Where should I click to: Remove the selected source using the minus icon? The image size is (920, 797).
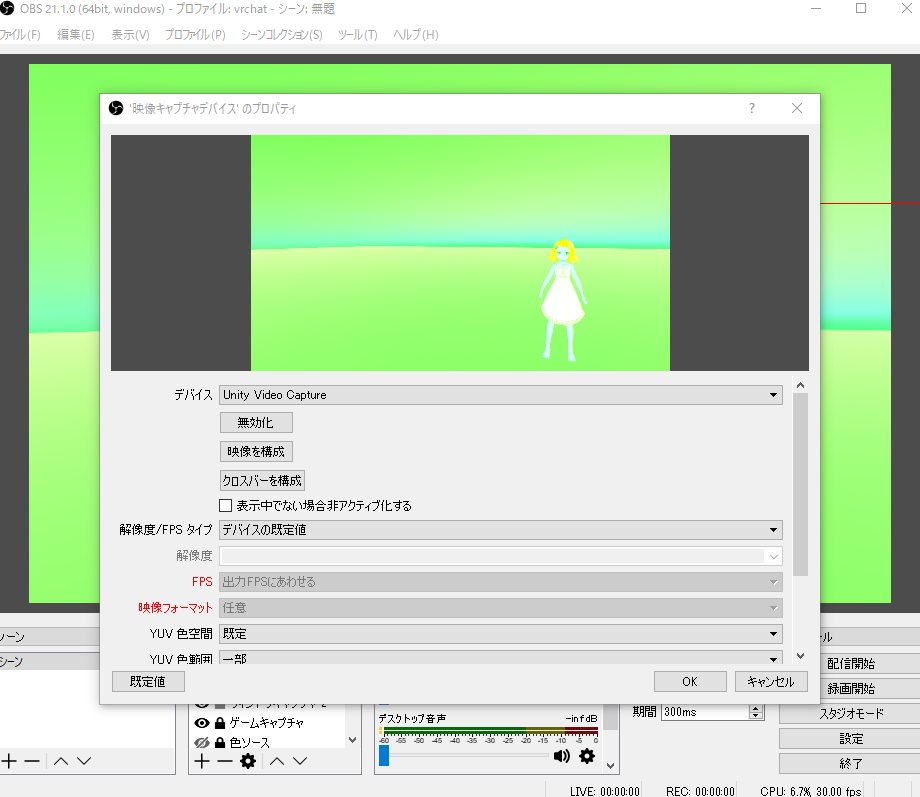tap(223, 759)
